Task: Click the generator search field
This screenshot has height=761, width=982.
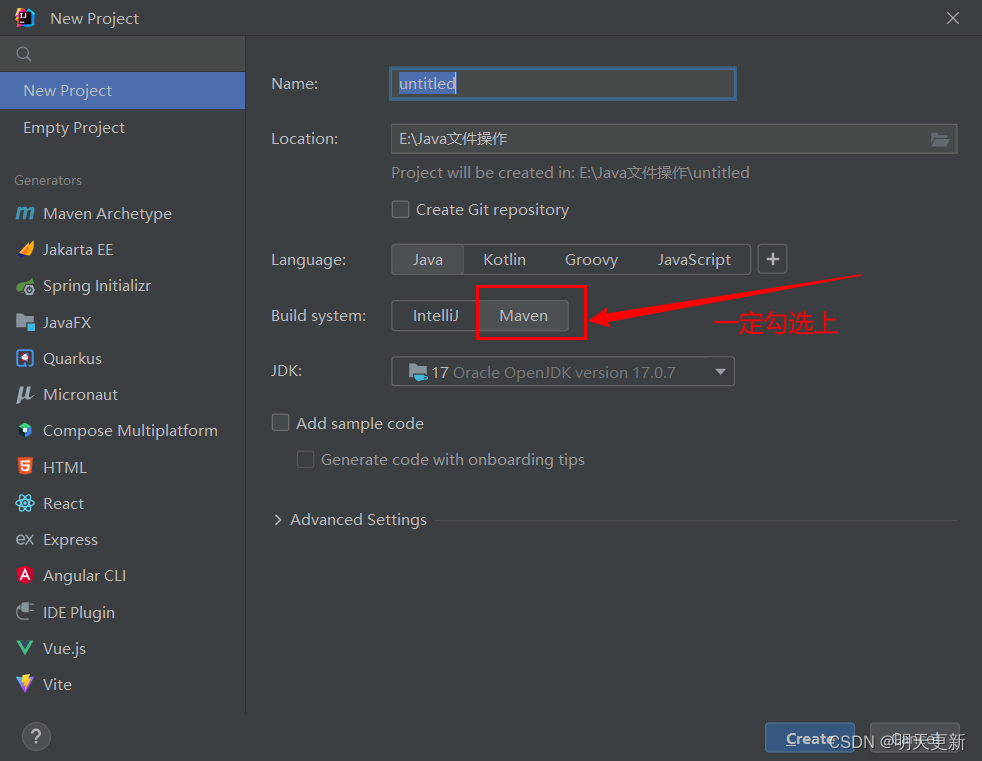Action: tap(123, 54)
